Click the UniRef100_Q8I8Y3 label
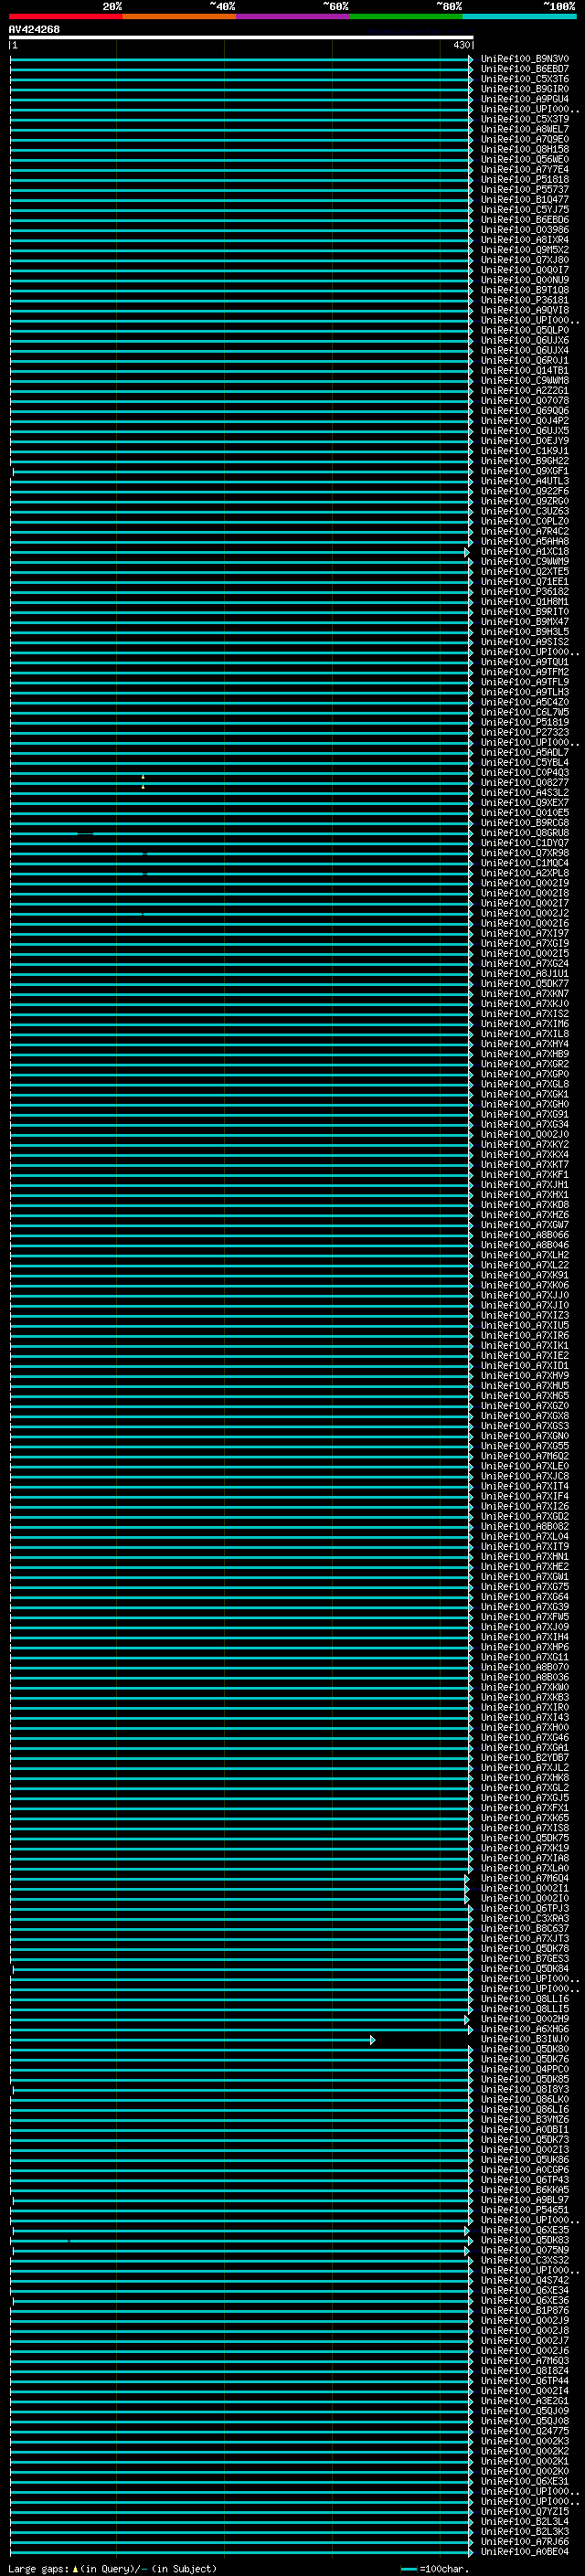The width and height of the screenshot is (585, 2576). [525, 2089]
